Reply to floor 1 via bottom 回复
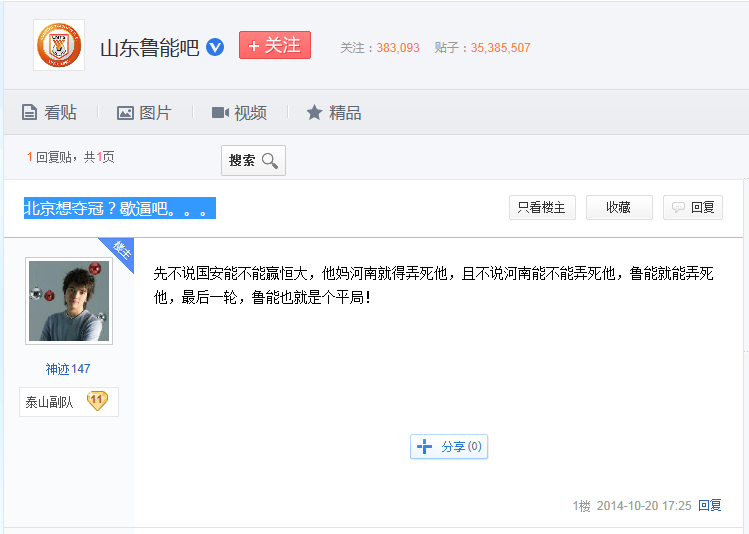749x534 pixels. pos(710,505)
